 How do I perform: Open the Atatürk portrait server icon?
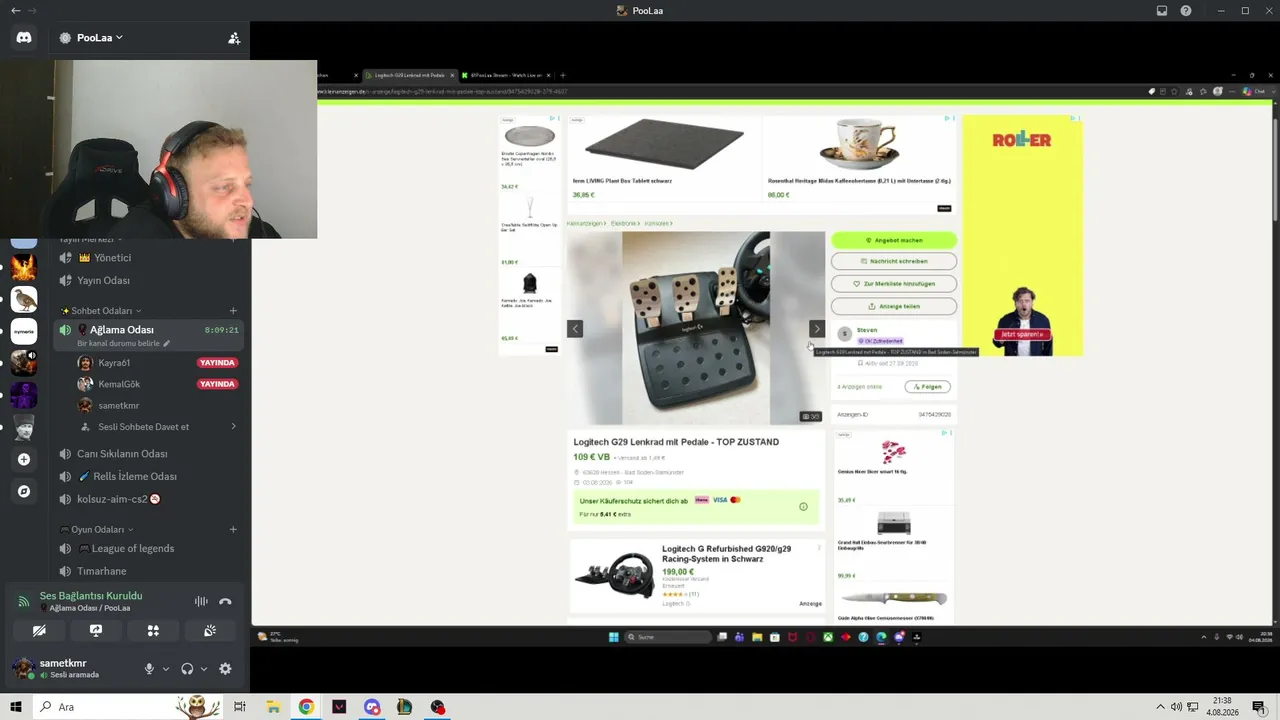[24, 427]
